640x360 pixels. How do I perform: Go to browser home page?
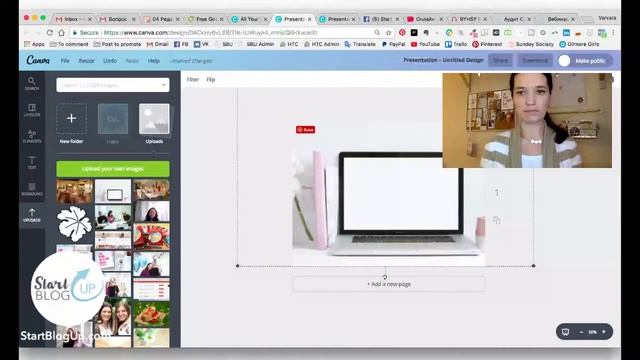[x=61, y=33]
